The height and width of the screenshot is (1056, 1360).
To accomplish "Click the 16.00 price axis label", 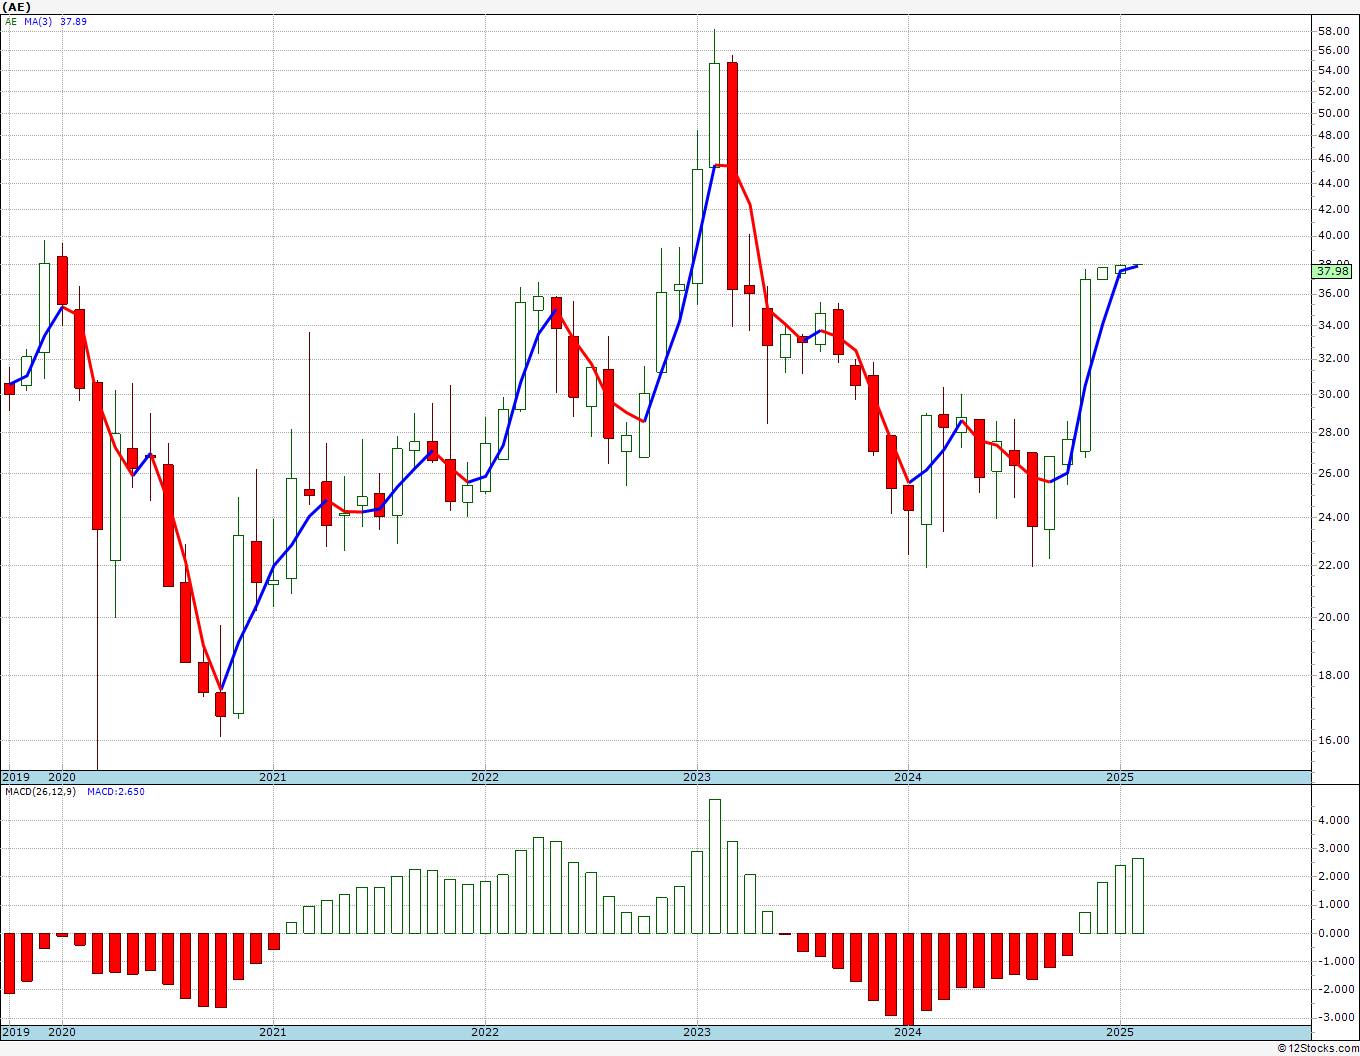I will 1333,740.
